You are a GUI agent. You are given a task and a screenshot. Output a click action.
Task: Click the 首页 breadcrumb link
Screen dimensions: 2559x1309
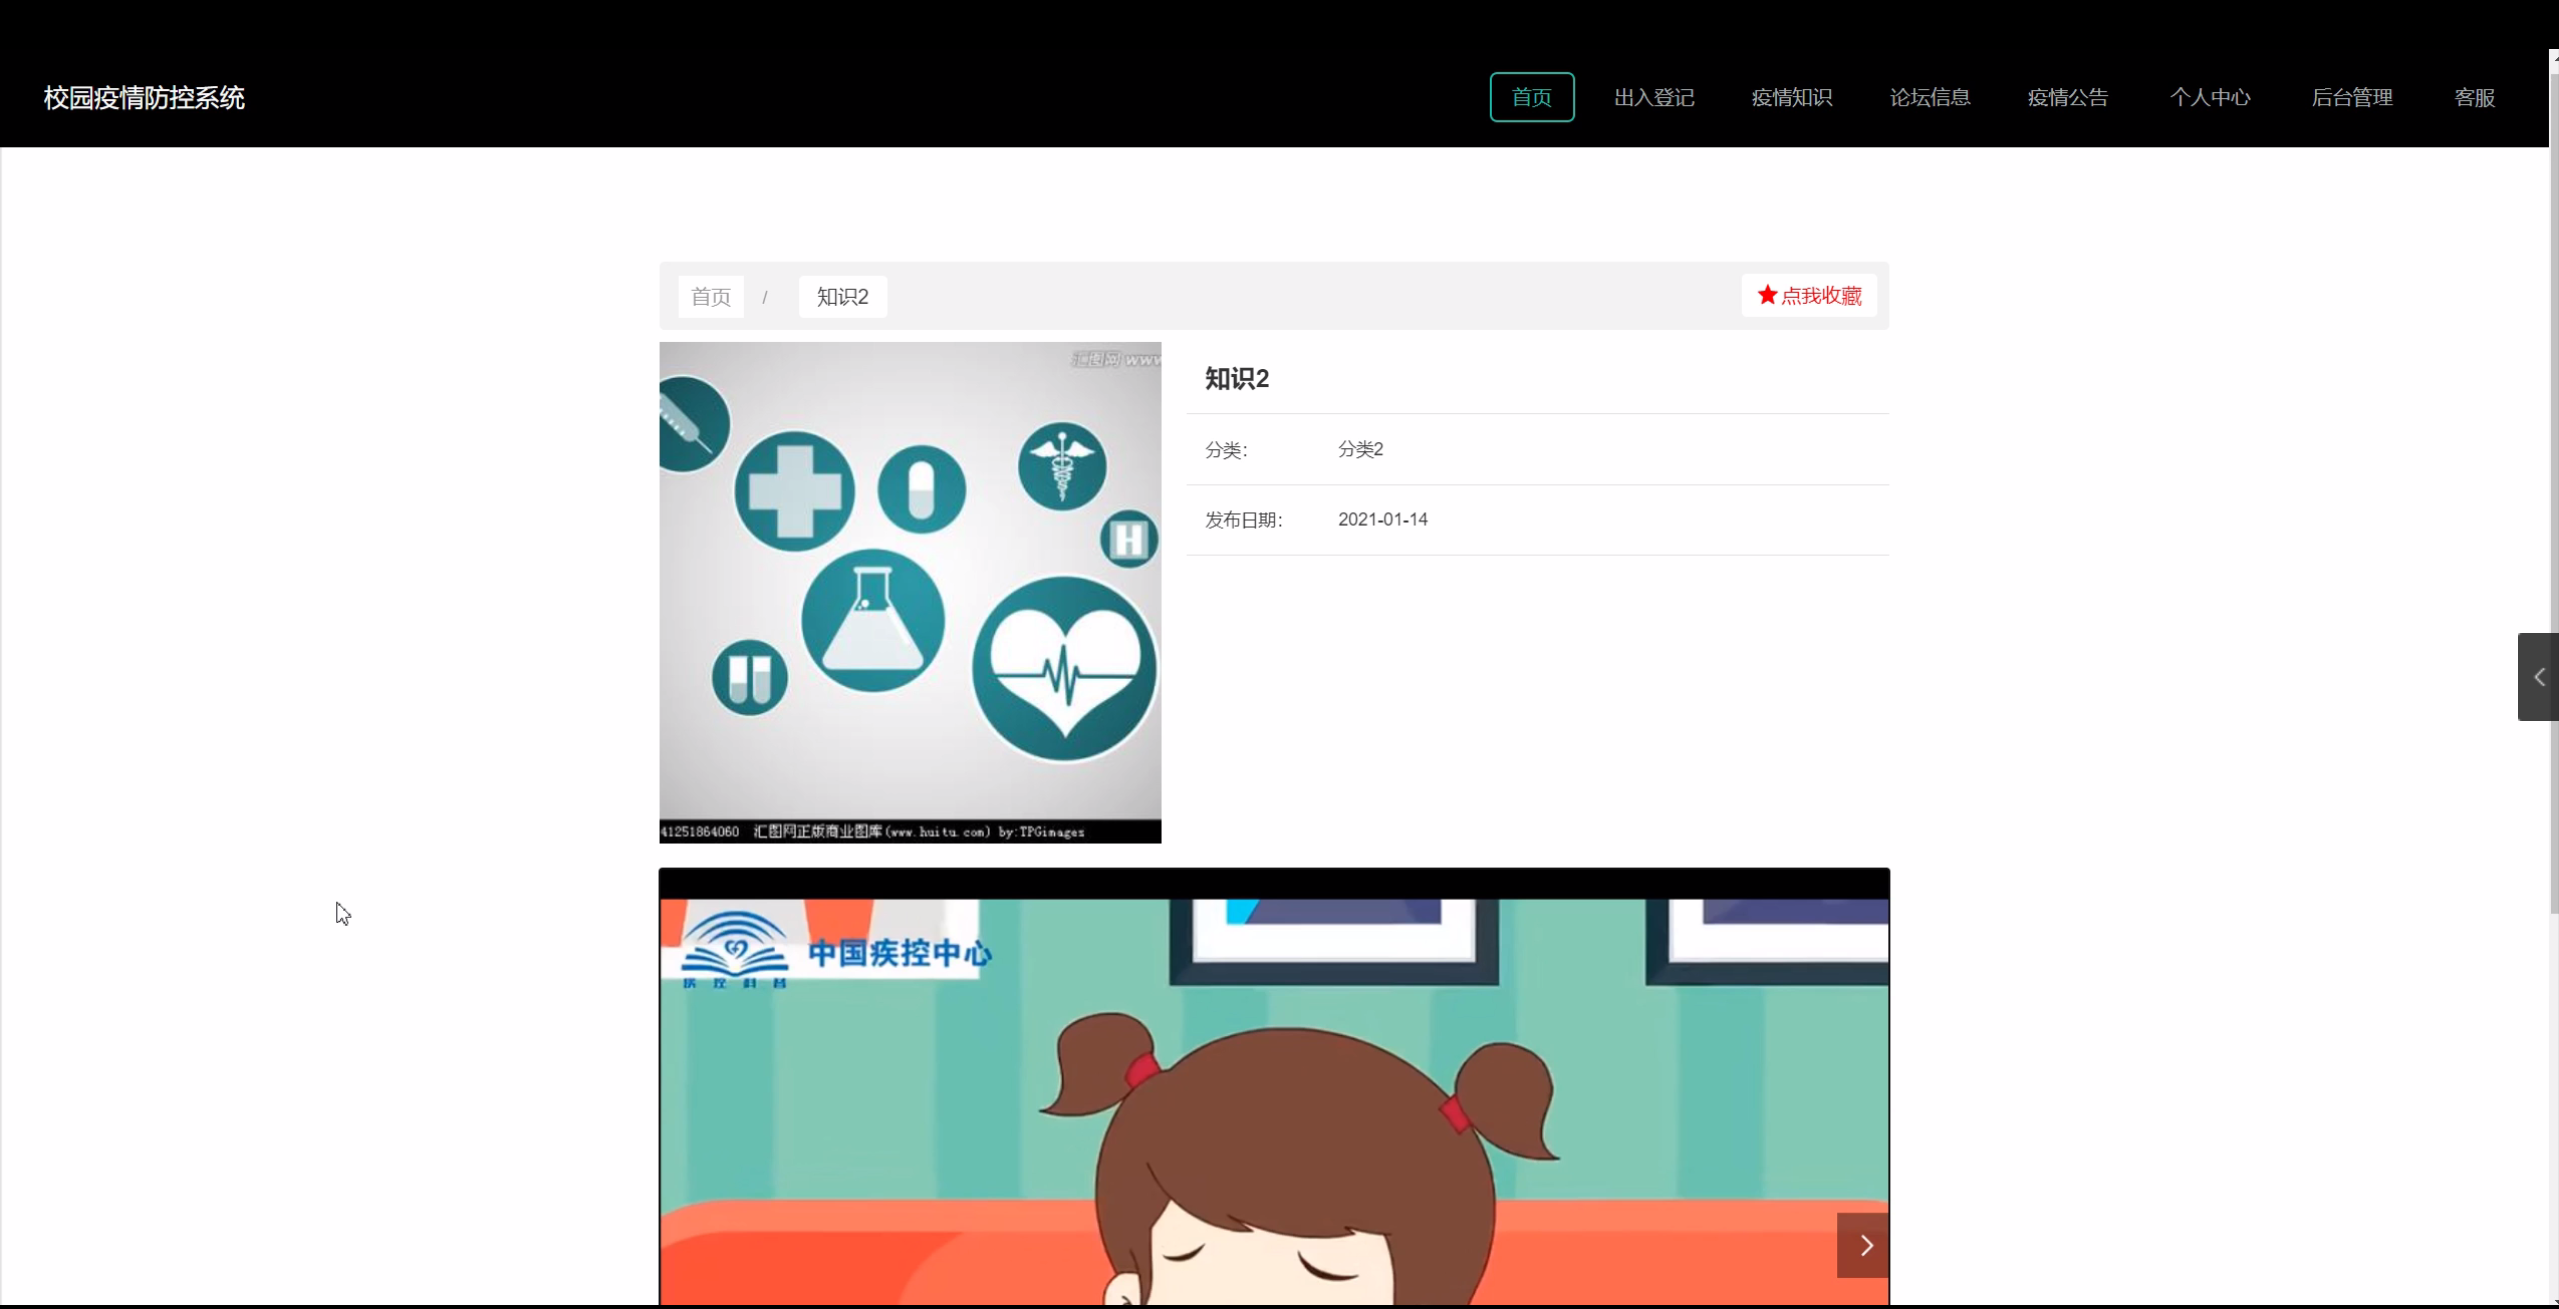click(x=710, y=297)
